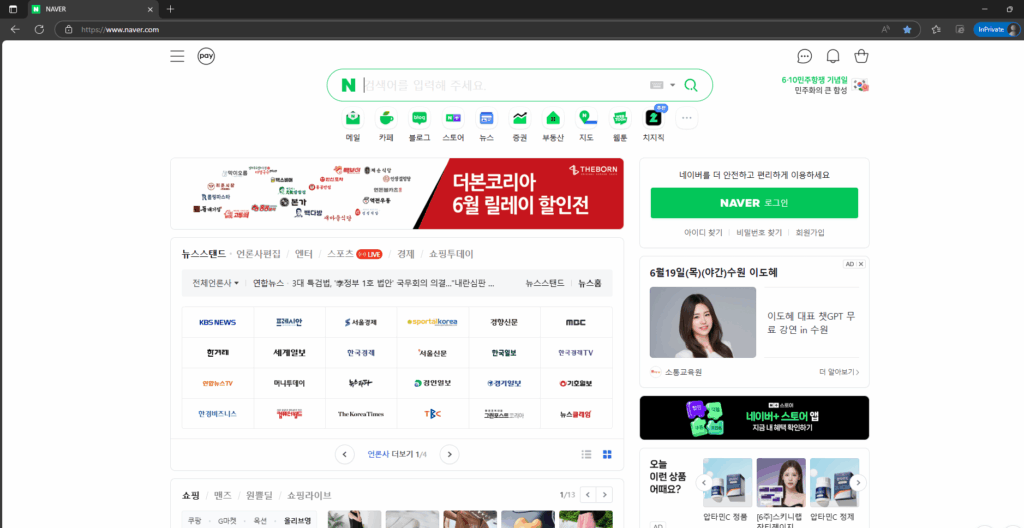Open the shopping cart icon
The image size is (1024, 528).
pyautogui.click(x=861, y=56)
